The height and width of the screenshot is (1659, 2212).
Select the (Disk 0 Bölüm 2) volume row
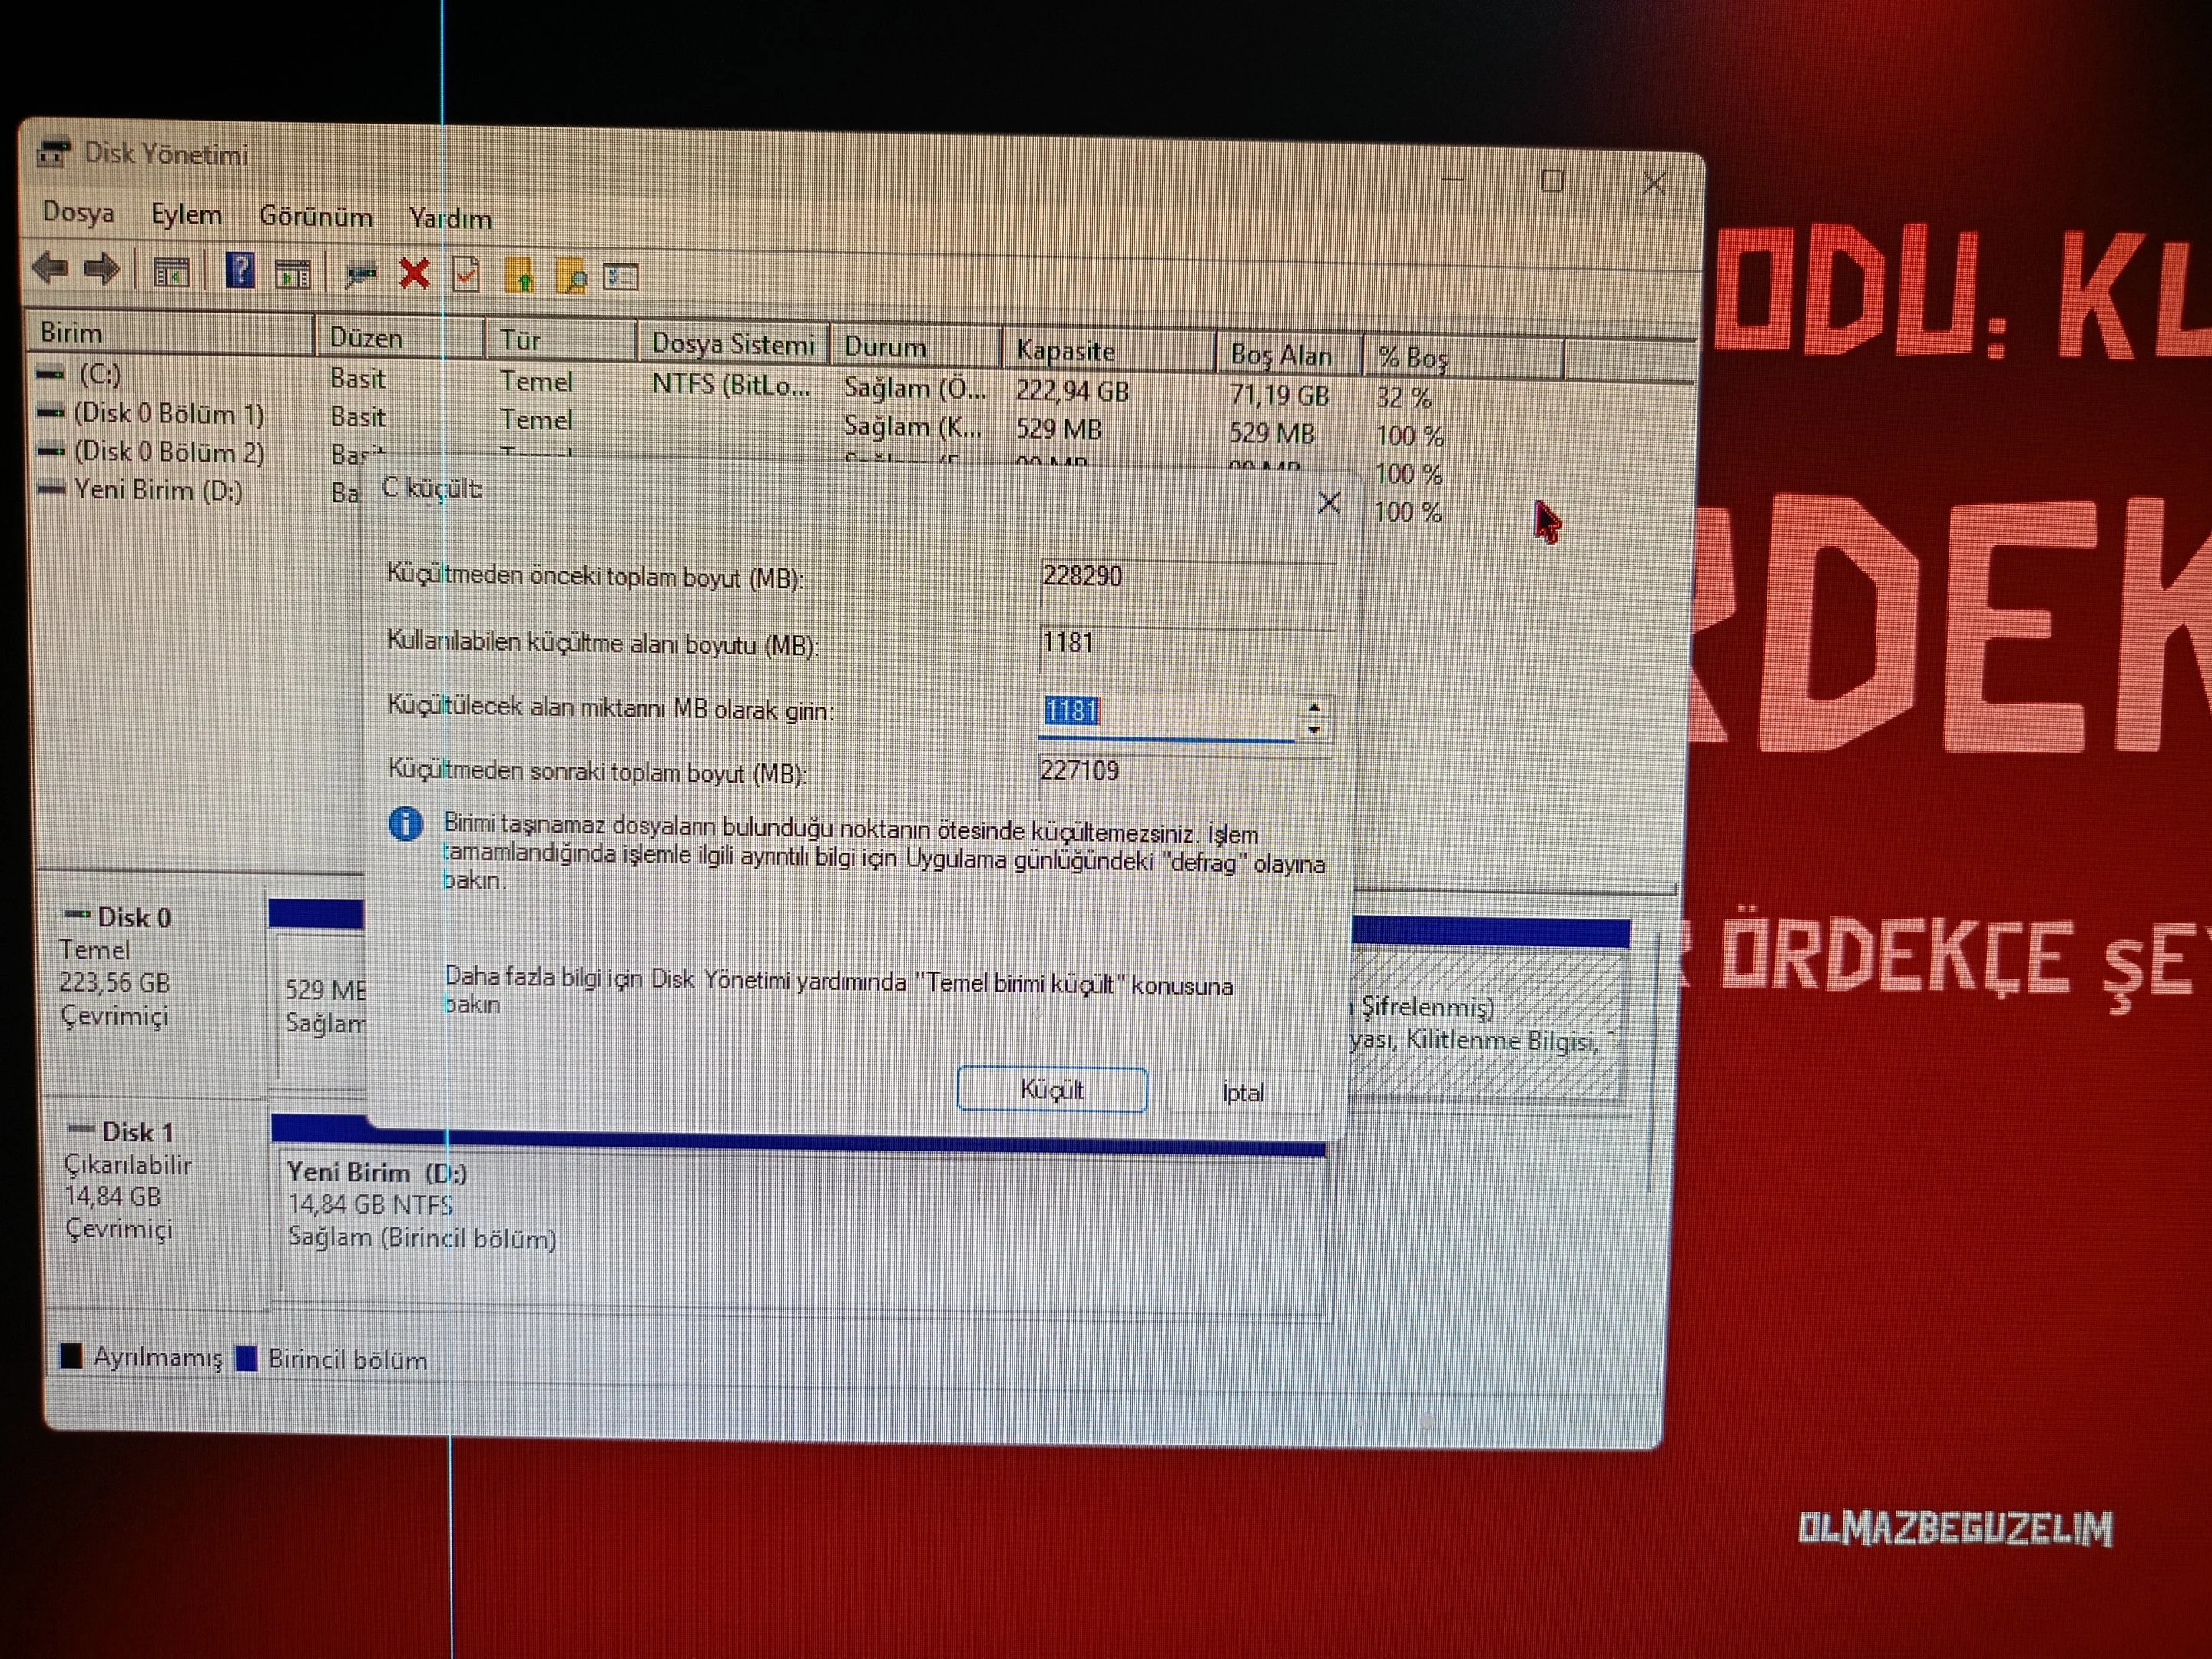150,452
